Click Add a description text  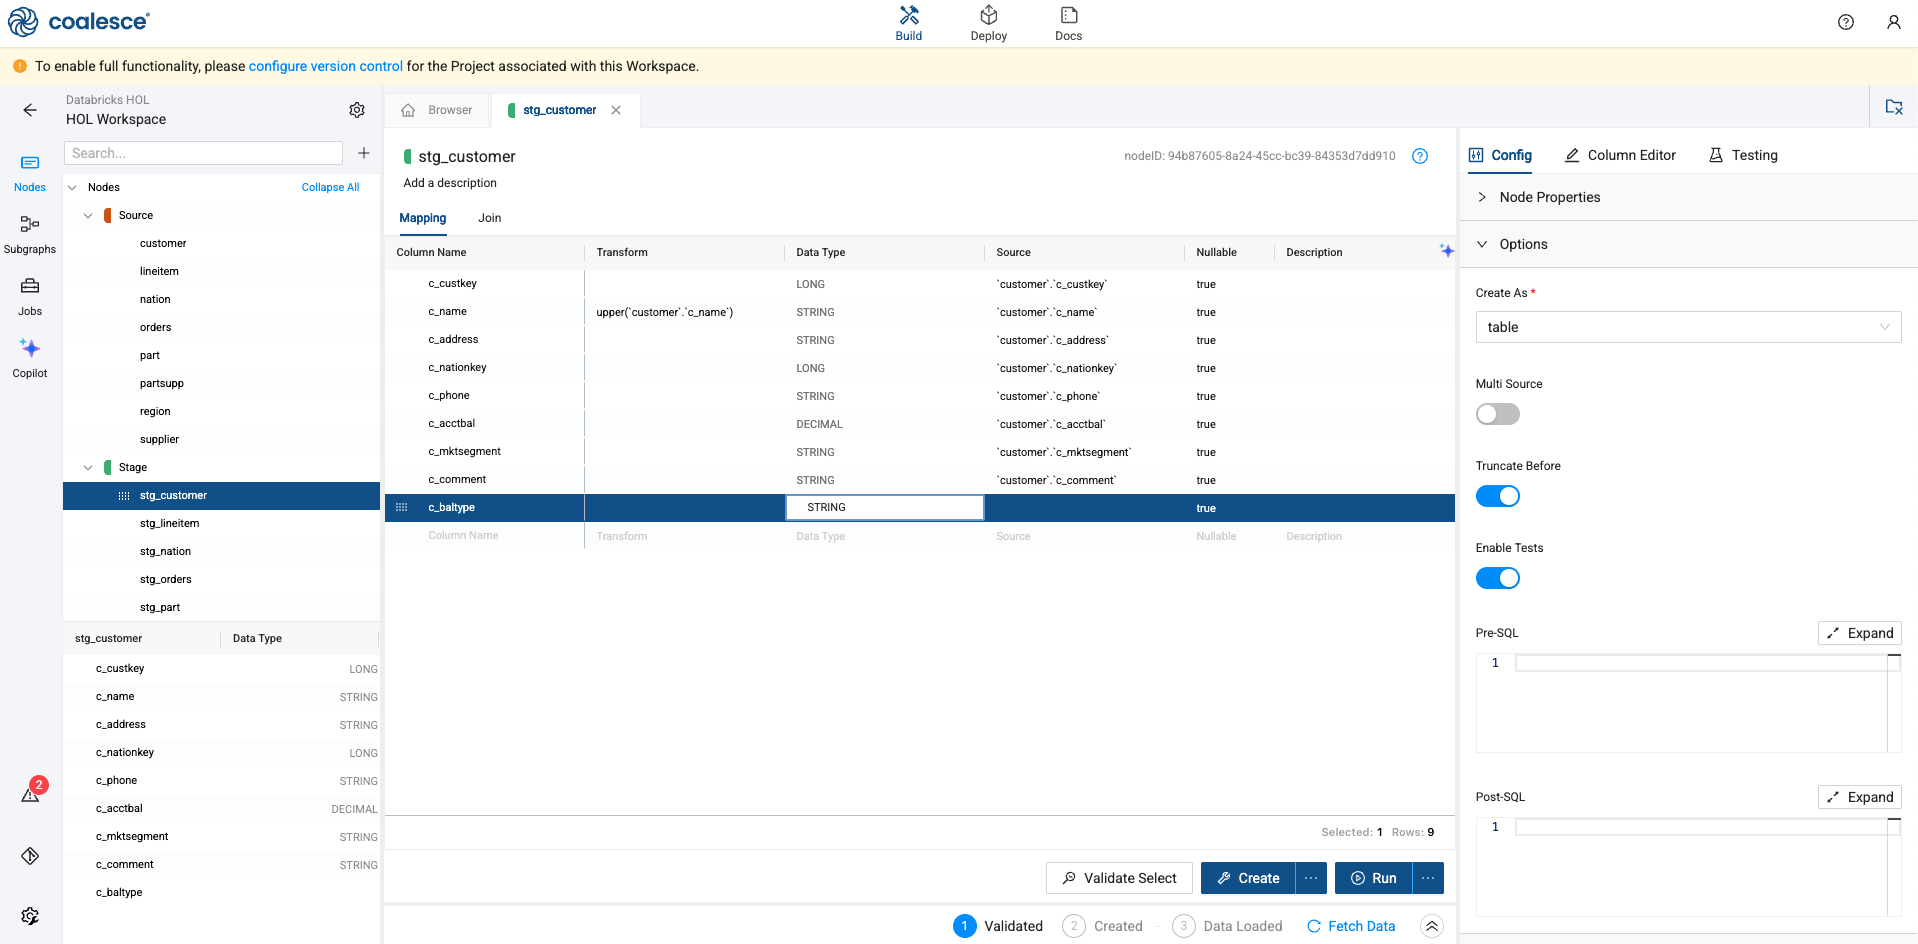(x=450, y=183)
